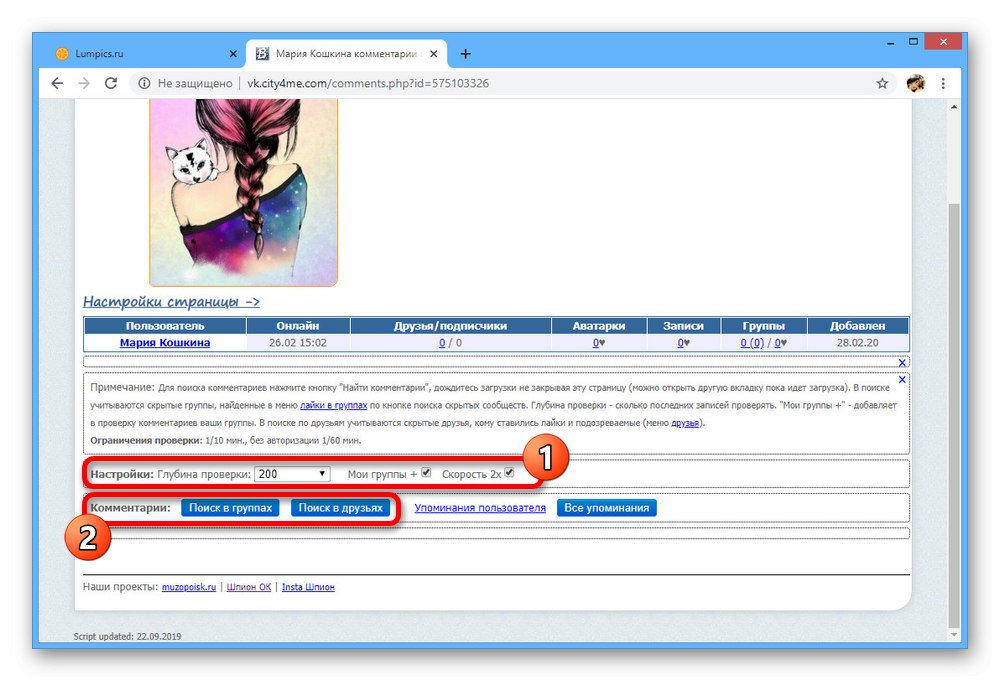Close the Lumpics.ru tab
The height and width of the screenshot is (681, 1000).
[233, 54]
